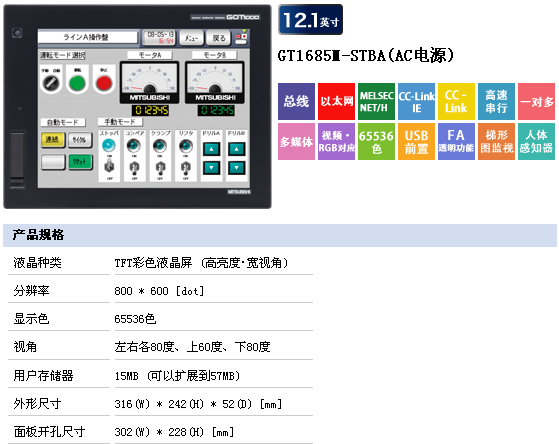The width and height of the screenshot is (559, 444).
Task: Click the ドリルA down arrow
Action: 212,167
